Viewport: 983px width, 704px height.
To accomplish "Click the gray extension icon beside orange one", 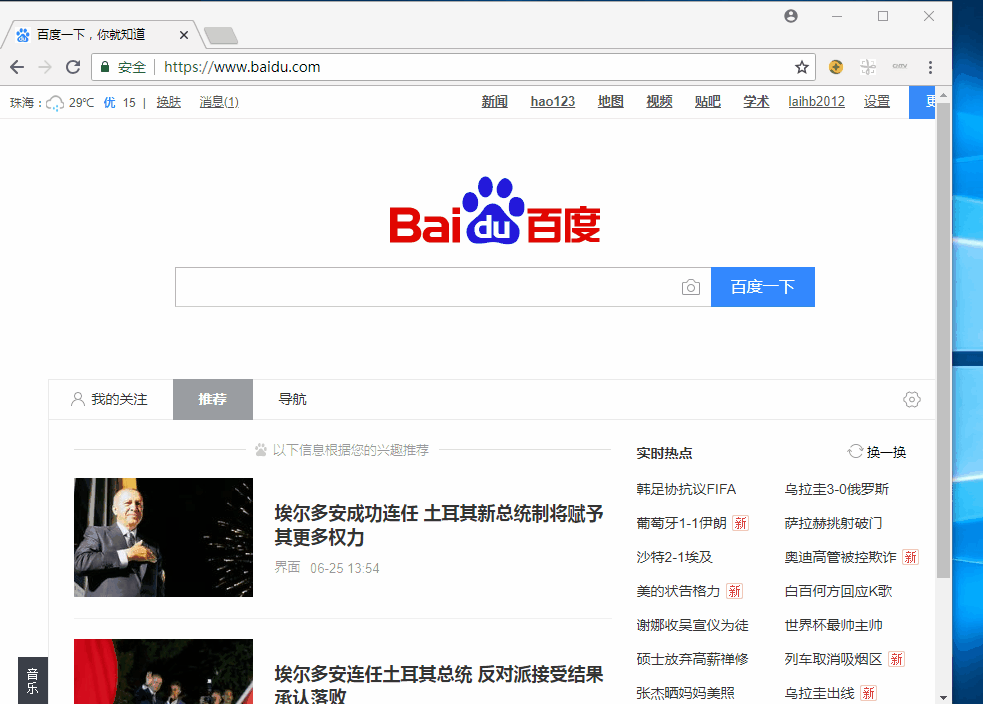I will point(868,66).
